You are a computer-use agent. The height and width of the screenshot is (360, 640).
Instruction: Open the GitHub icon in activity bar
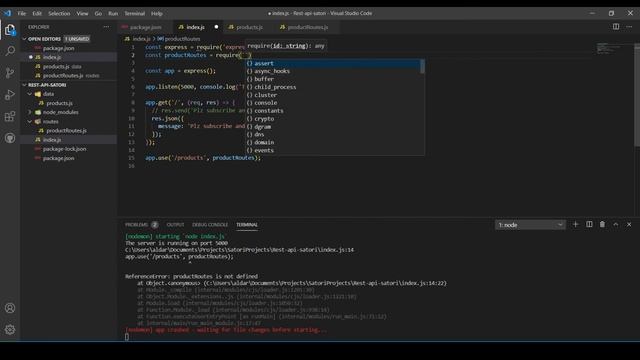click(x=10, y=138)
